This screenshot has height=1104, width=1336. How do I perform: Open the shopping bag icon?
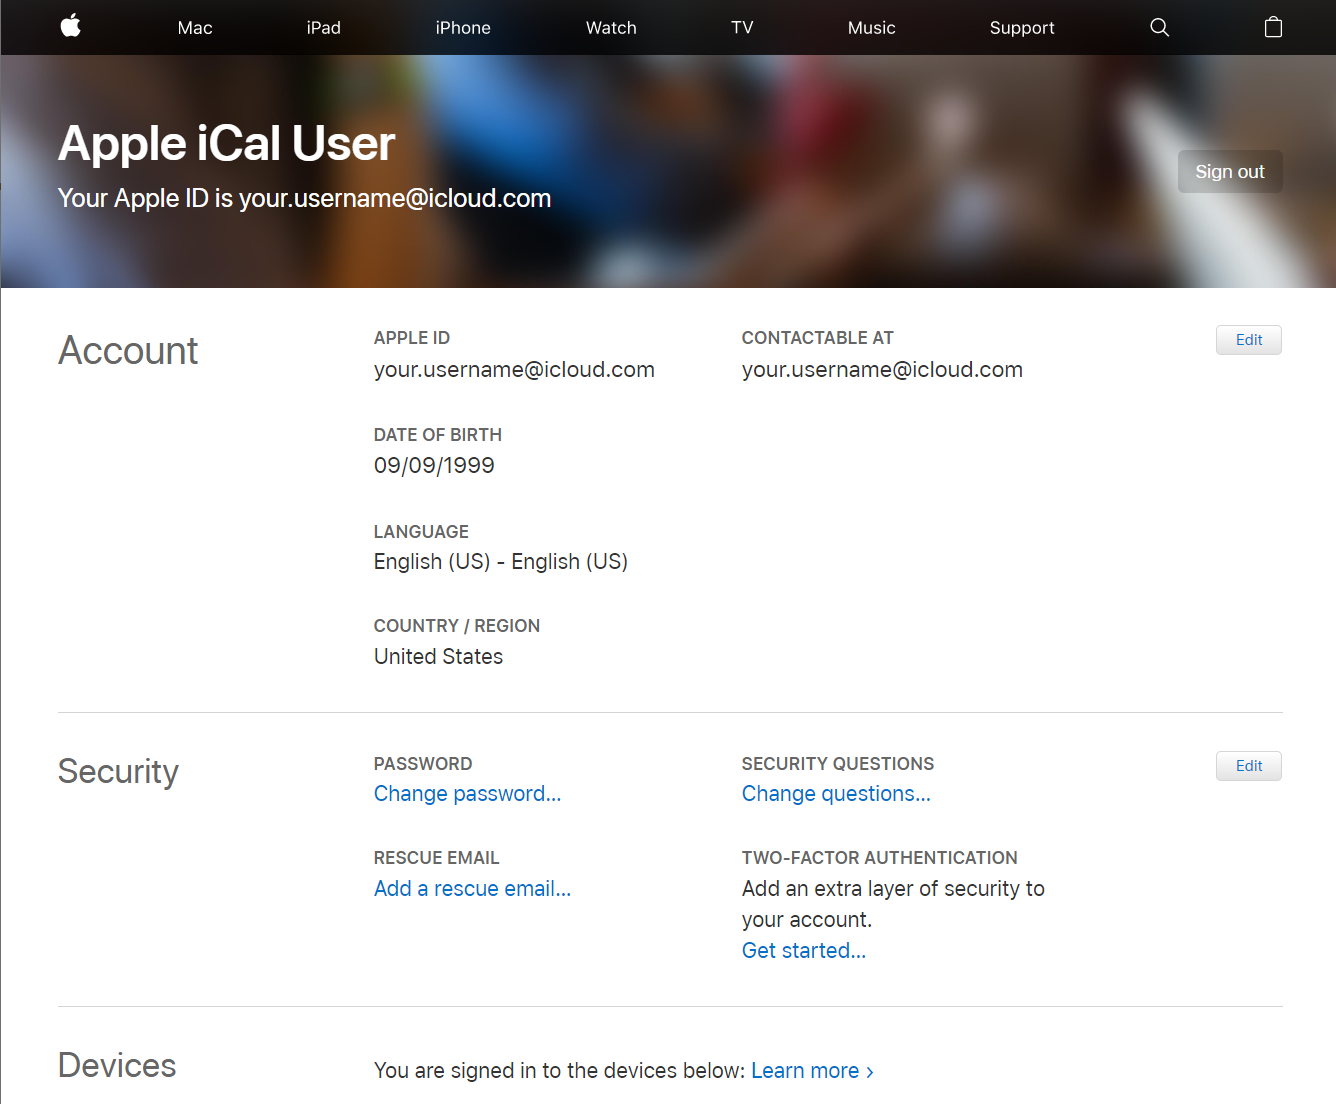(1273, 27)
